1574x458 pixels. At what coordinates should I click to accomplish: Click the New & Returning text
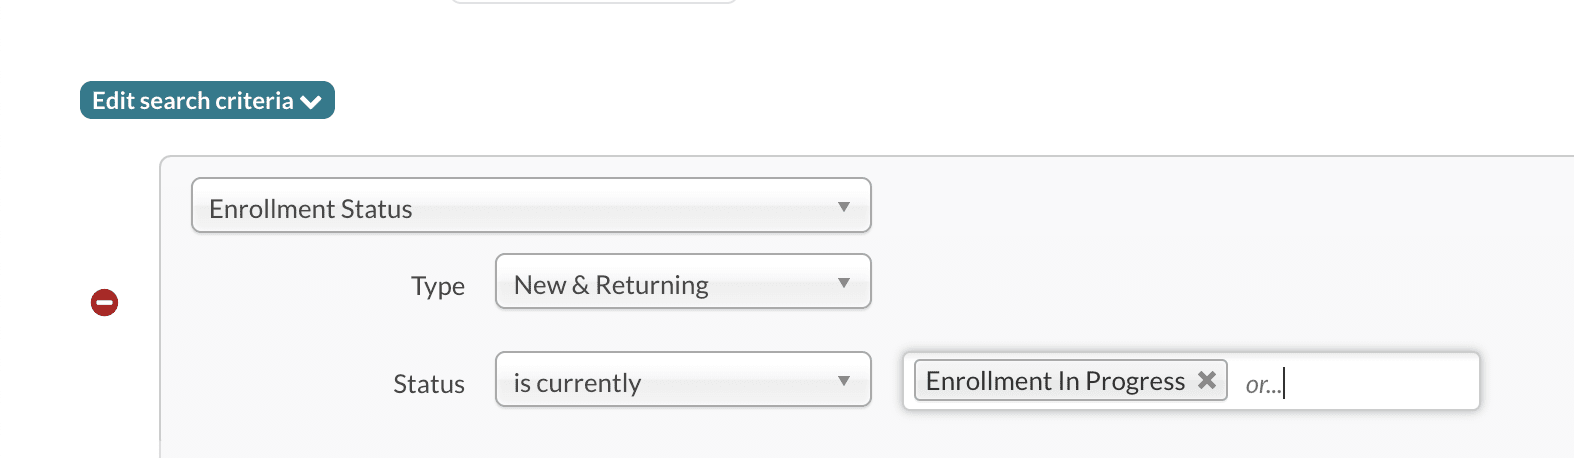coord(611,285)
